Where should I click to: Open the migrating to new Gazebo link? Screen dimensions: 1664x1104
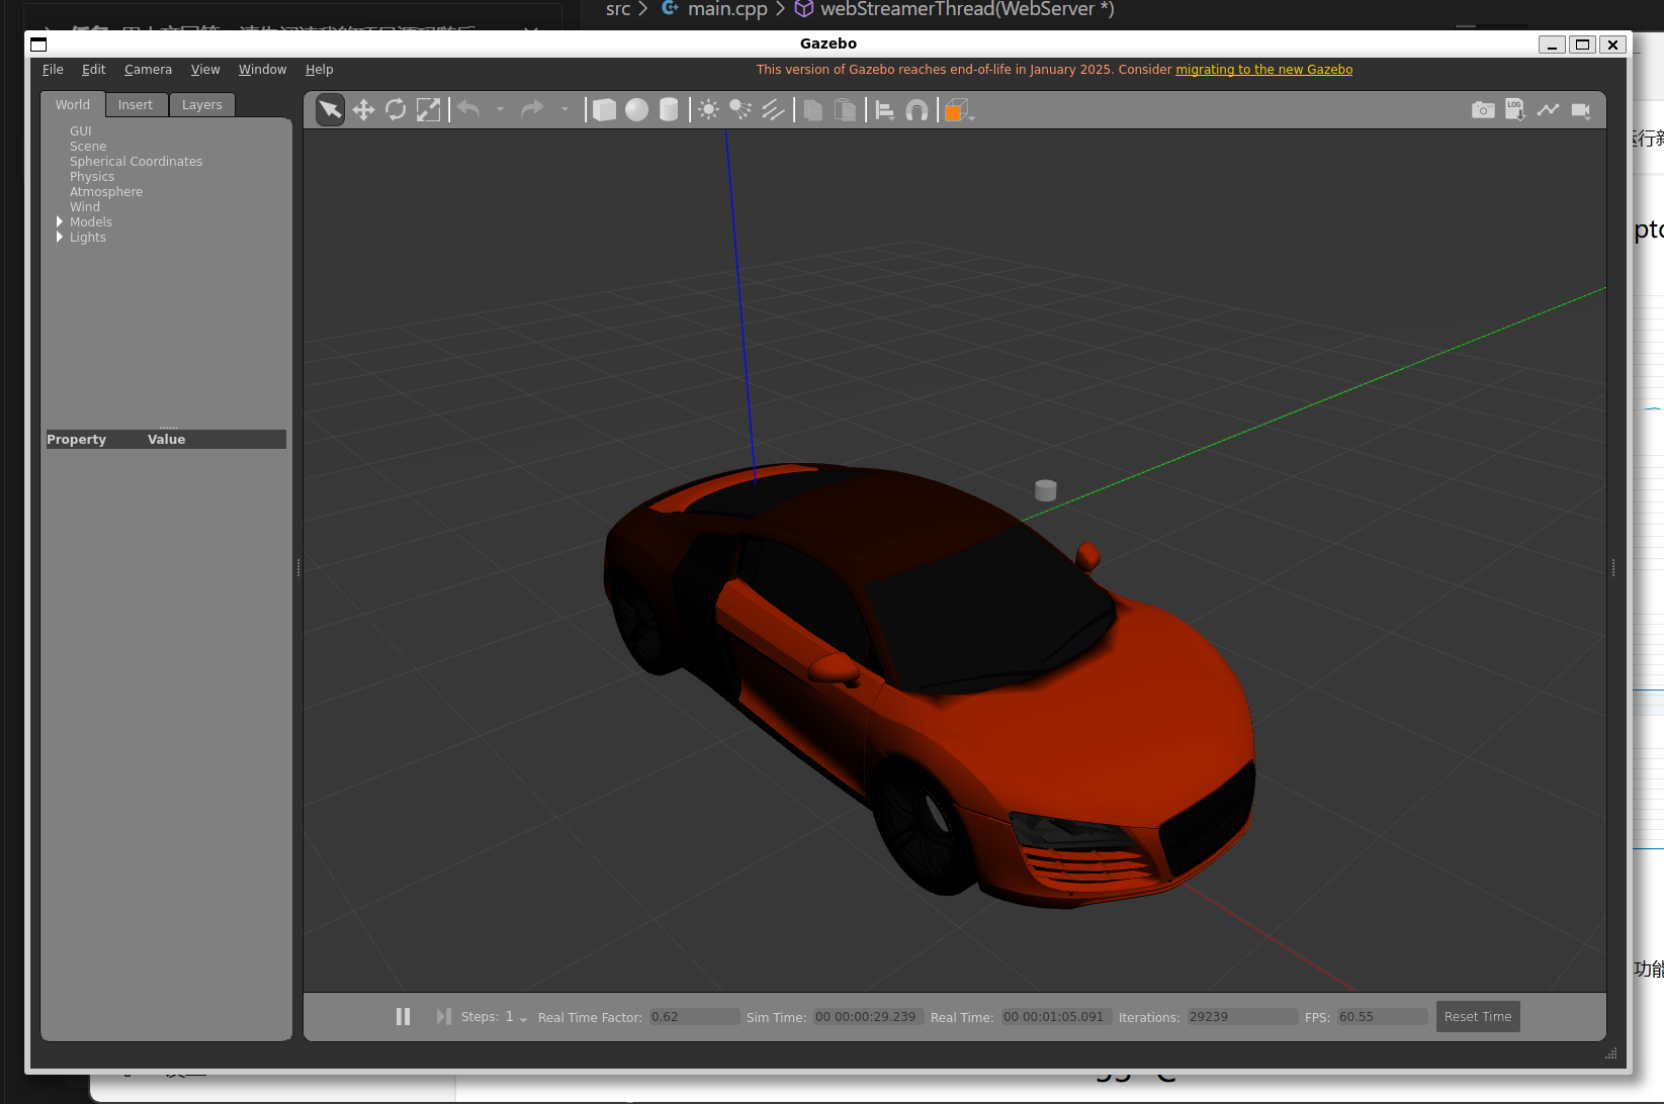[1263, 70]
